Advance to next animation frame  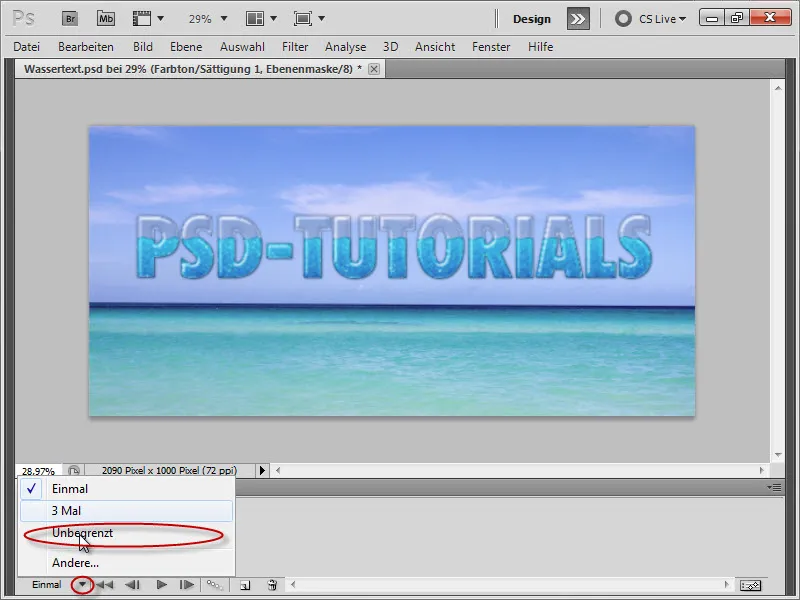tap(187, 585)
